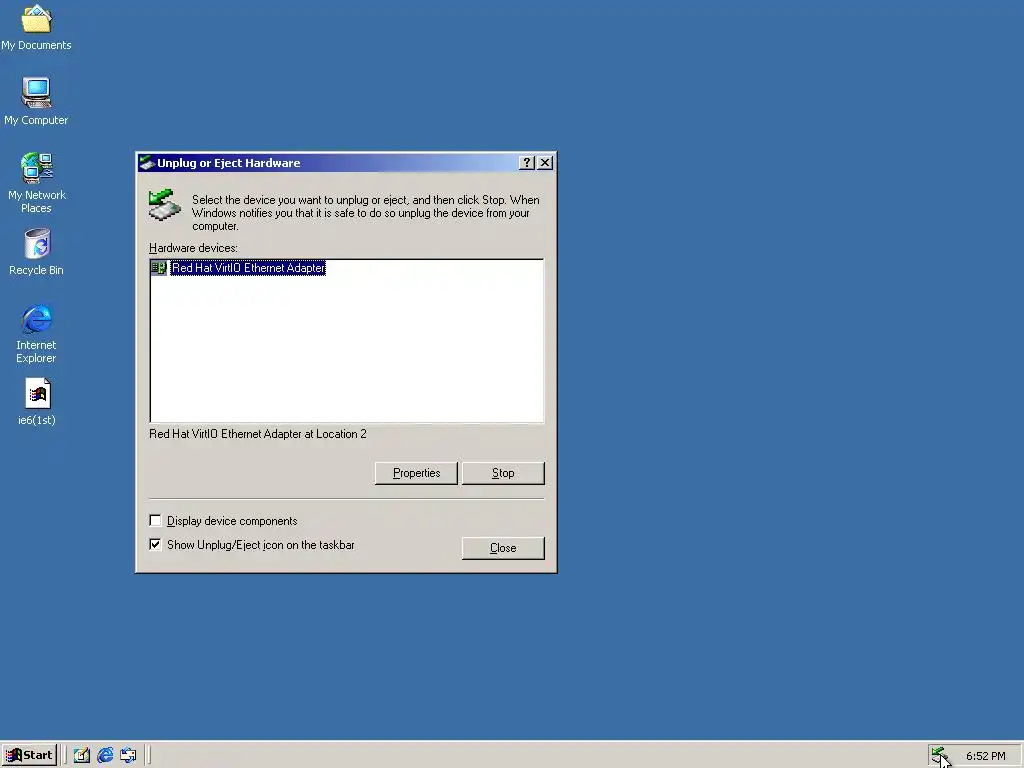Select the Recycle Bin icon
The image size is (1024, 768).
click(37, 251)
